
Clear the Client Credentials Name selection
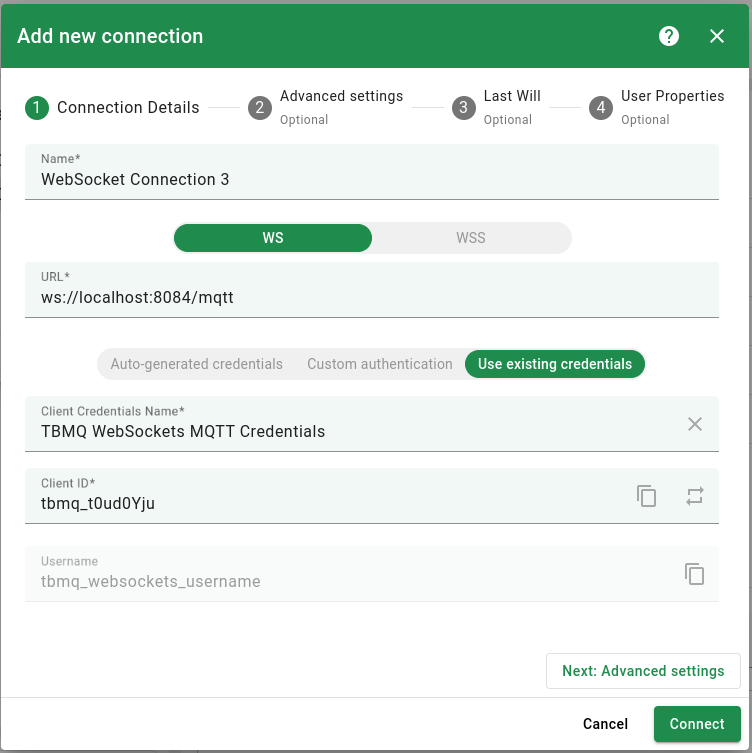(x=695, y=424)
